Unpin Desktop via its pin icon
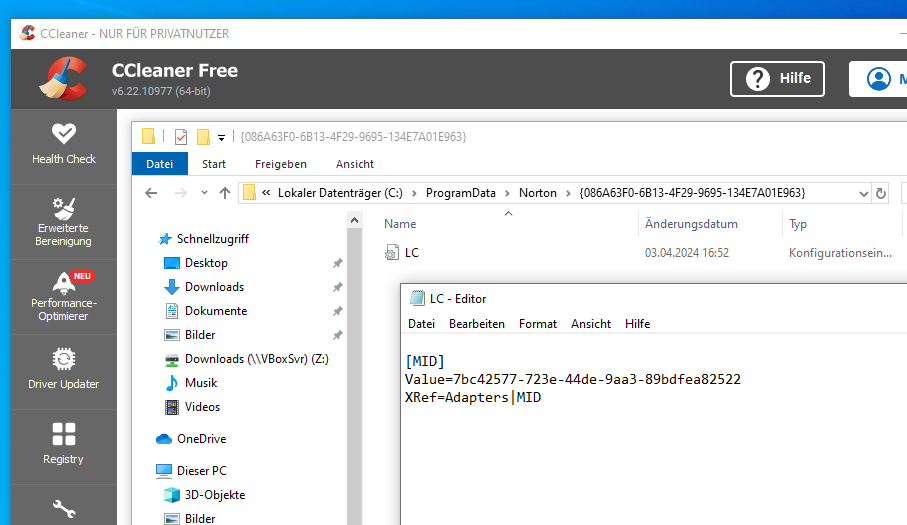This screenshot has width=907, height=525. tap(338, 263)
